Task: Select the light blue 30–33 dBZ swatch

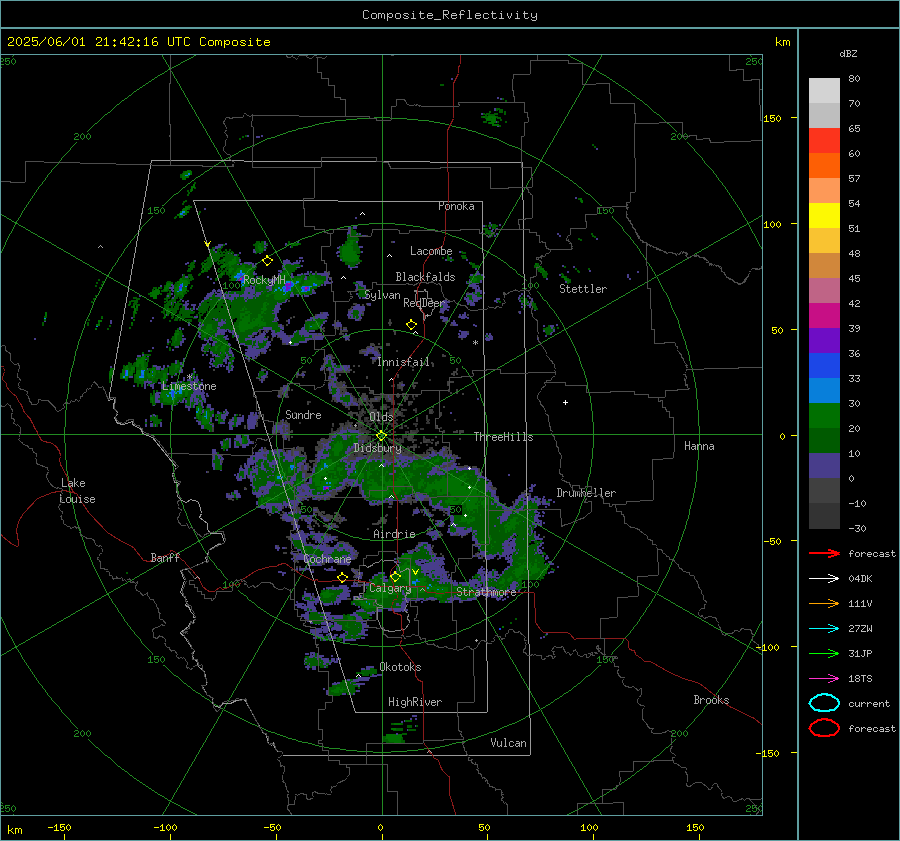Action: tap(824, 391)
